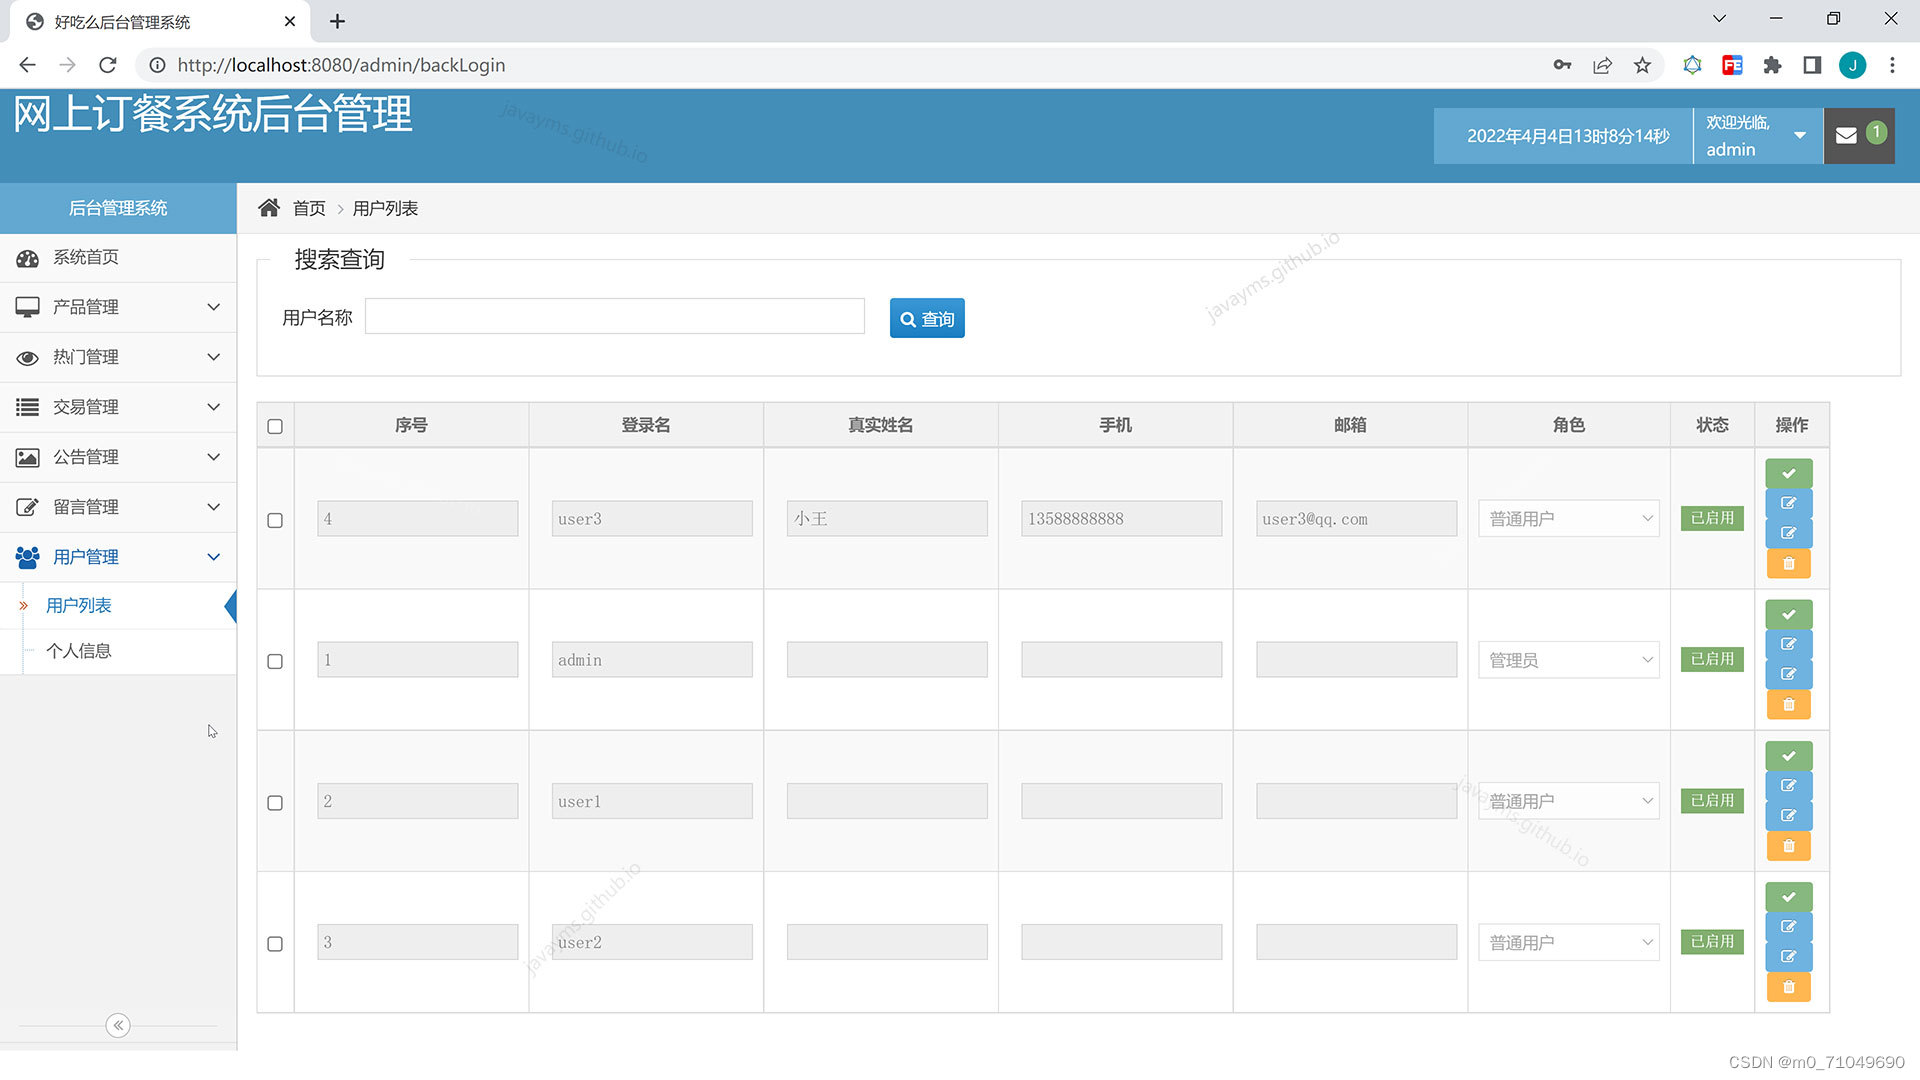Click the green check icon for user1 row
Viewport: 1920px width, 1080px height.
tap(1788, 756)
